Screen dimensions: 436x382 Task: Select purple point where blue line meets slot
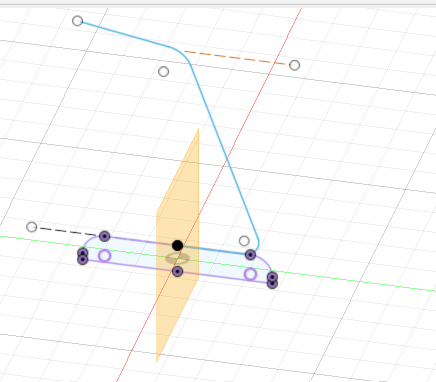(x=250, y=255)
